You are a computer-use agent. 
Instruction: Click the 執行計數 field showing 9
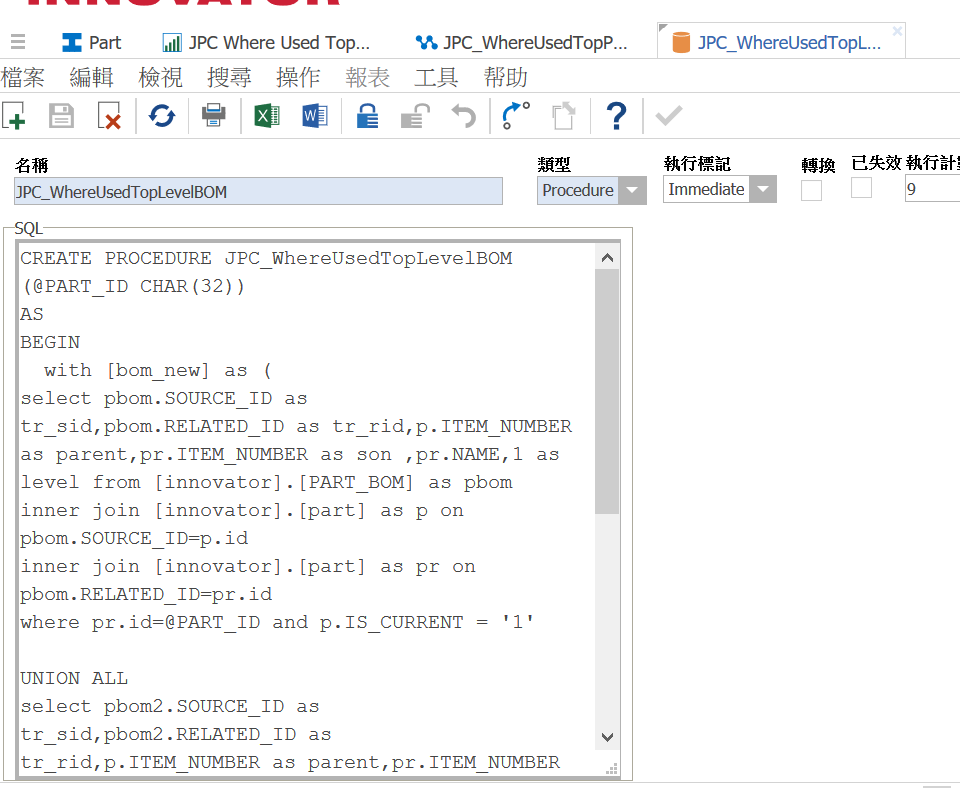(932, 189)
